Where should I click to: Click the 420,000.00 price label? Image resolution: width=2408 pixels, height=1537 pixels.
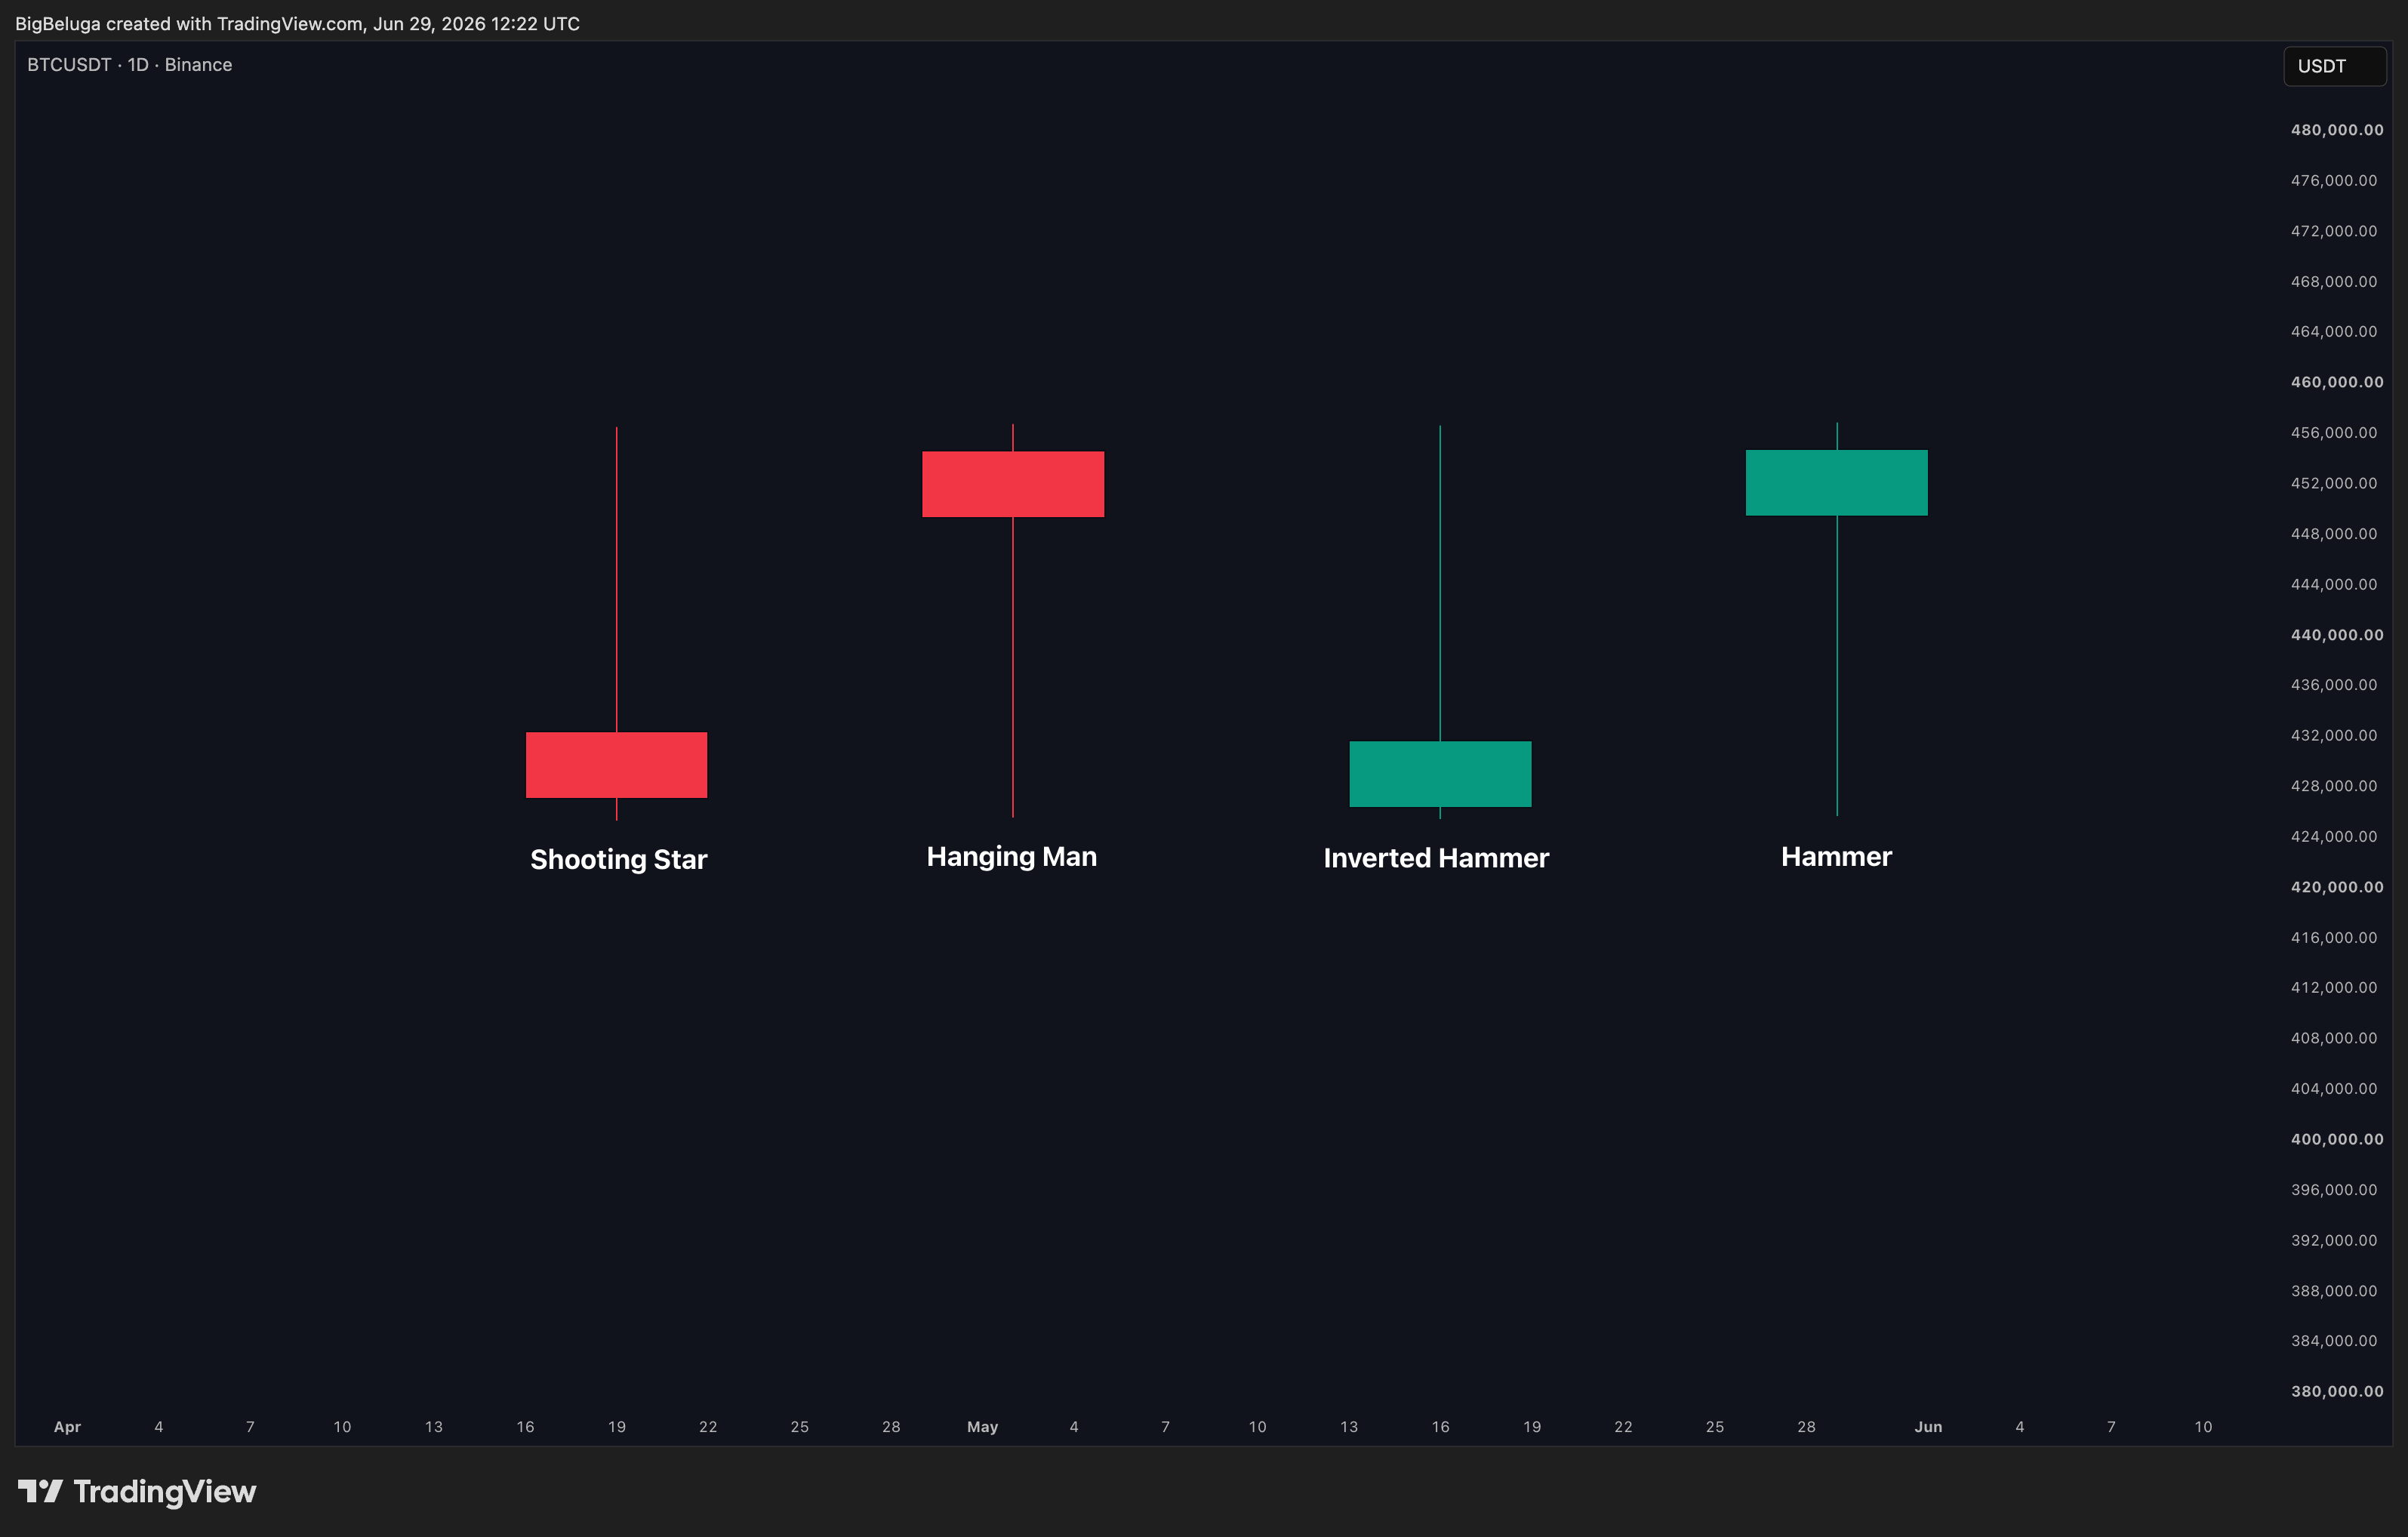click(x=2336, y=887)
